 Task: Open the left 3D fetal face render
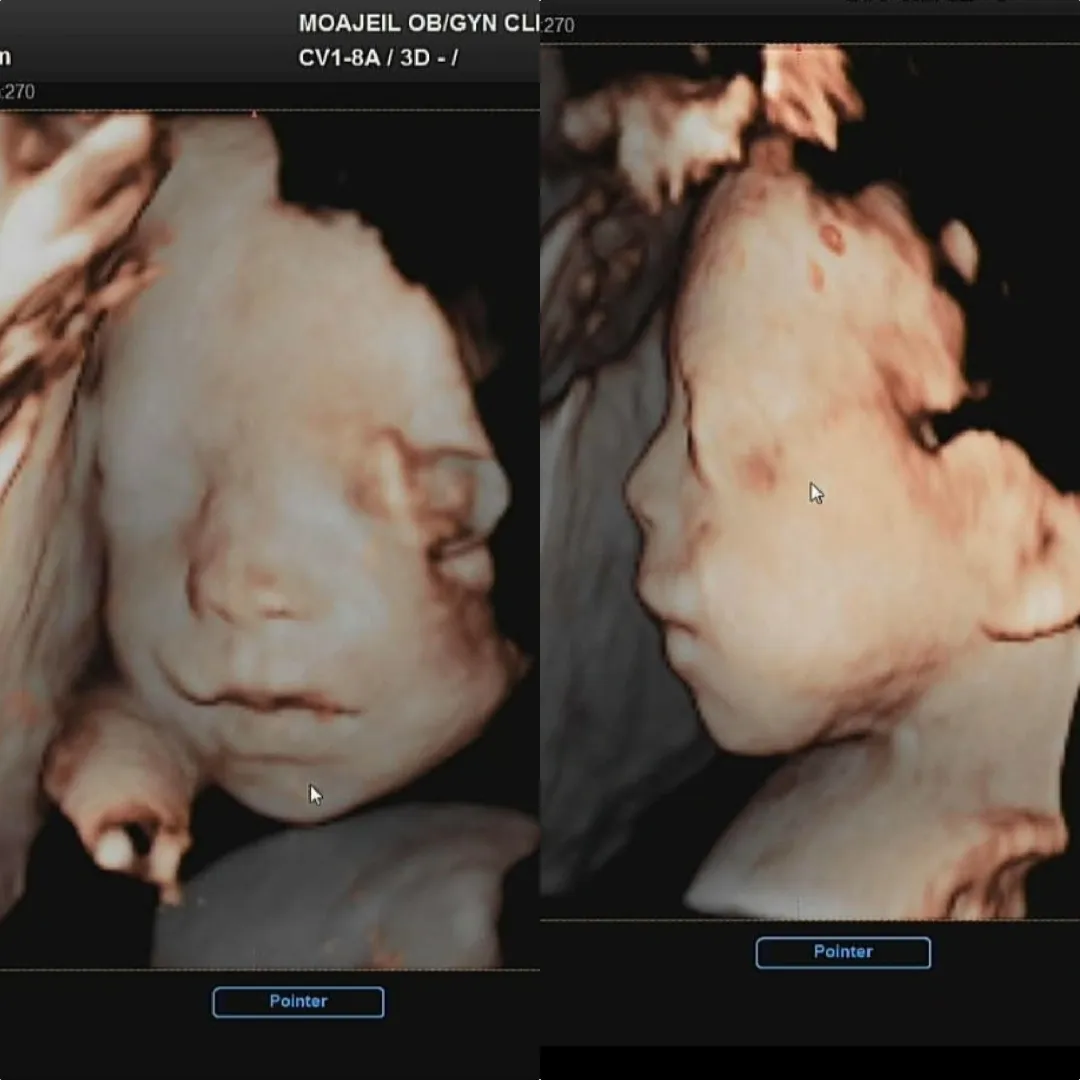pos(269,540)
